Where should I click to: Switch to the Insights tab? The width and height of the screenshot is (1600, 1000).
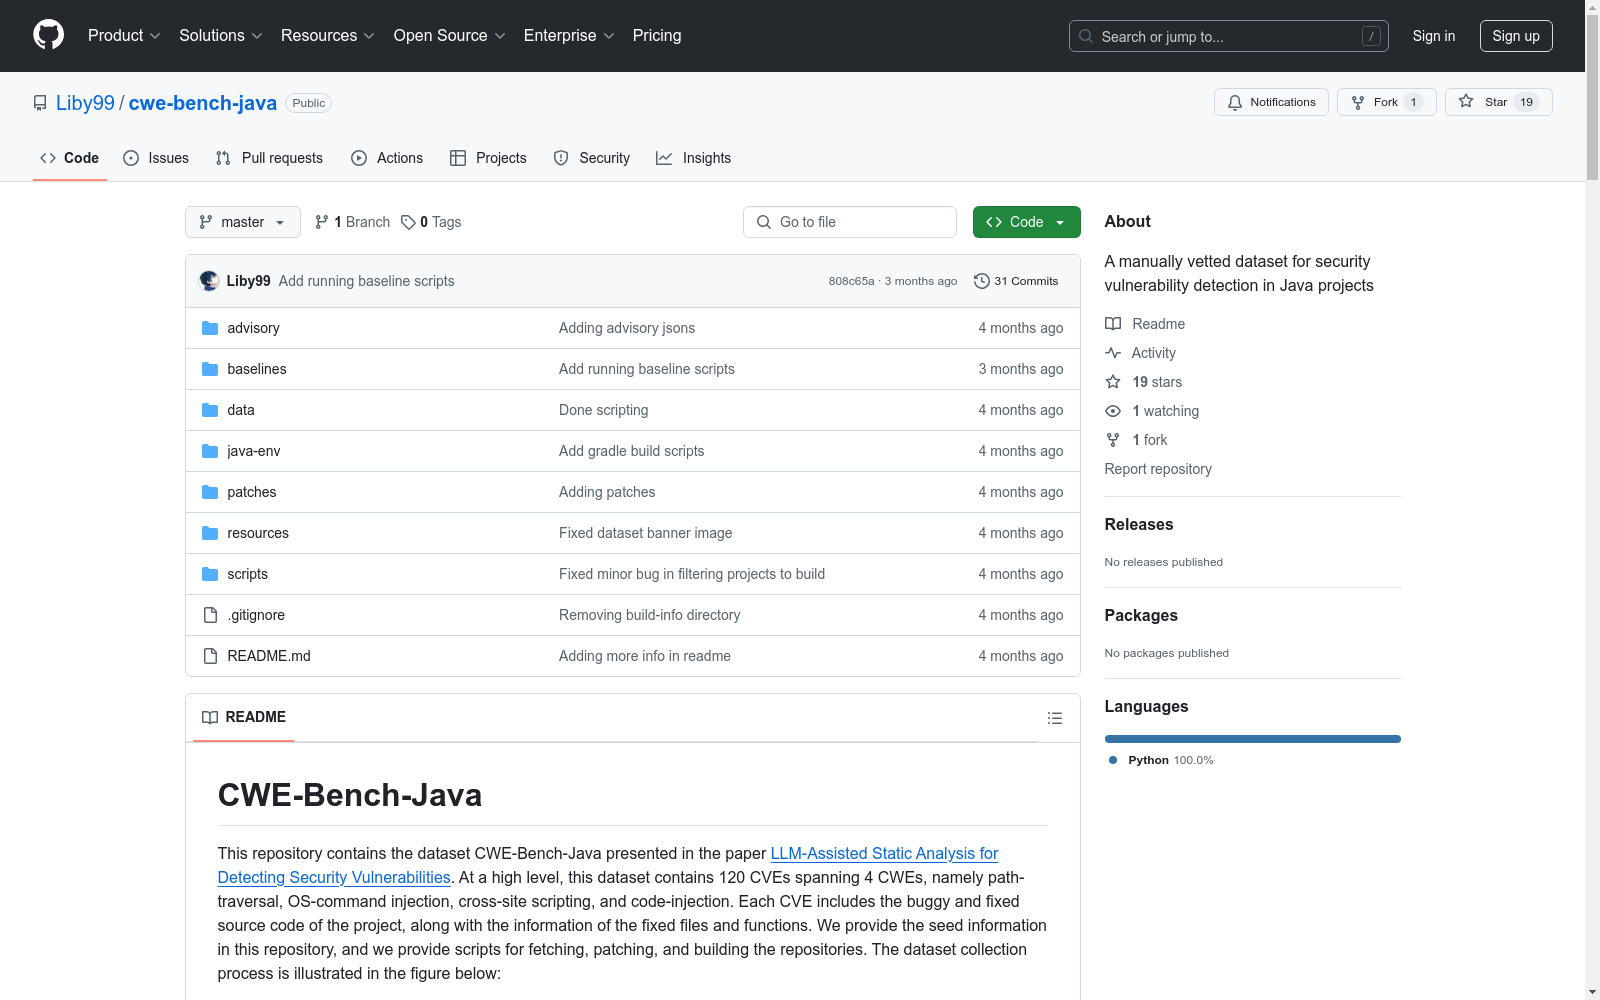(694, 158)
